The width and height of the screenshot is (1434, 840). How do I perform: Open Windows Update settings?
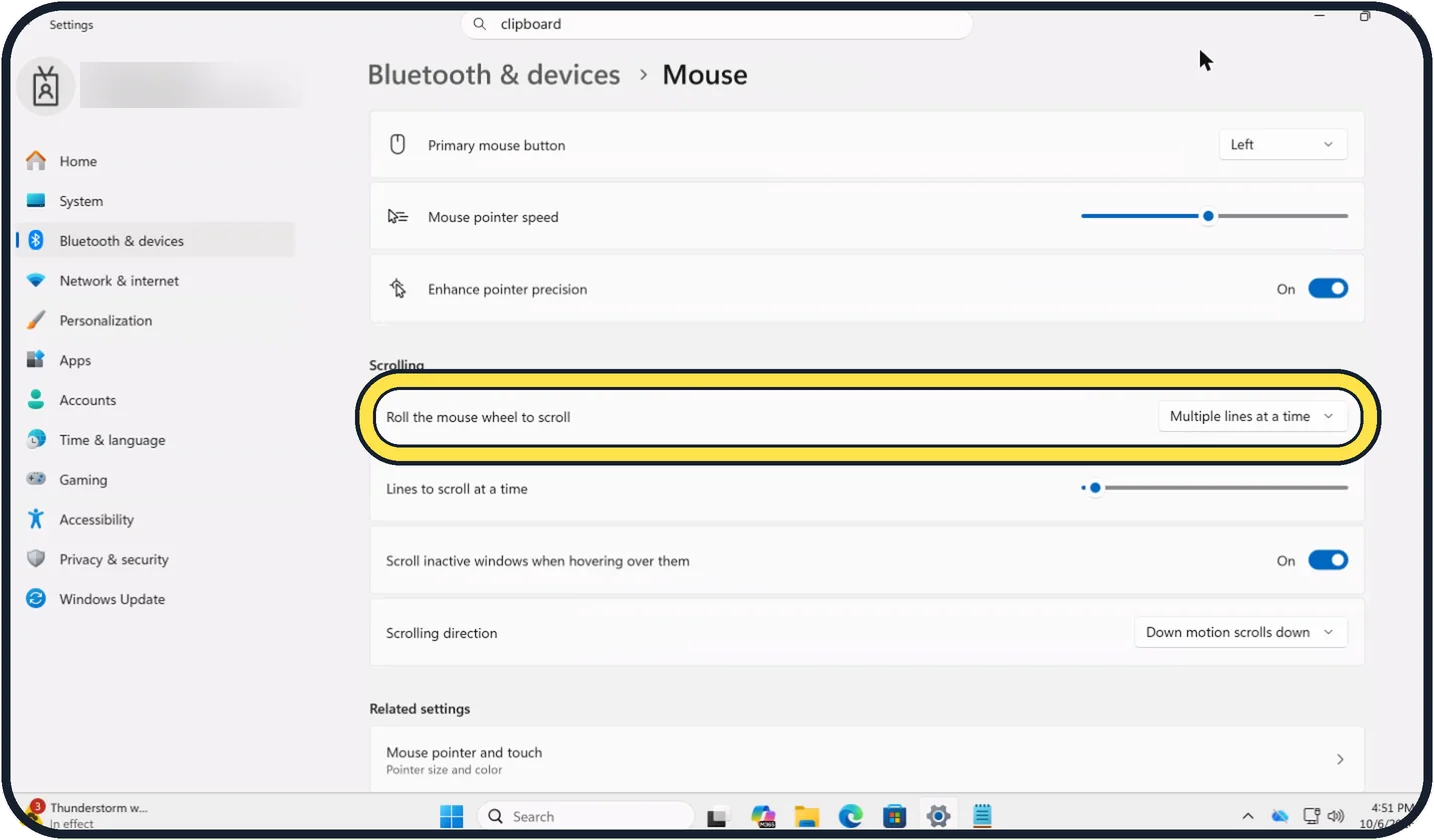[112, 600]
